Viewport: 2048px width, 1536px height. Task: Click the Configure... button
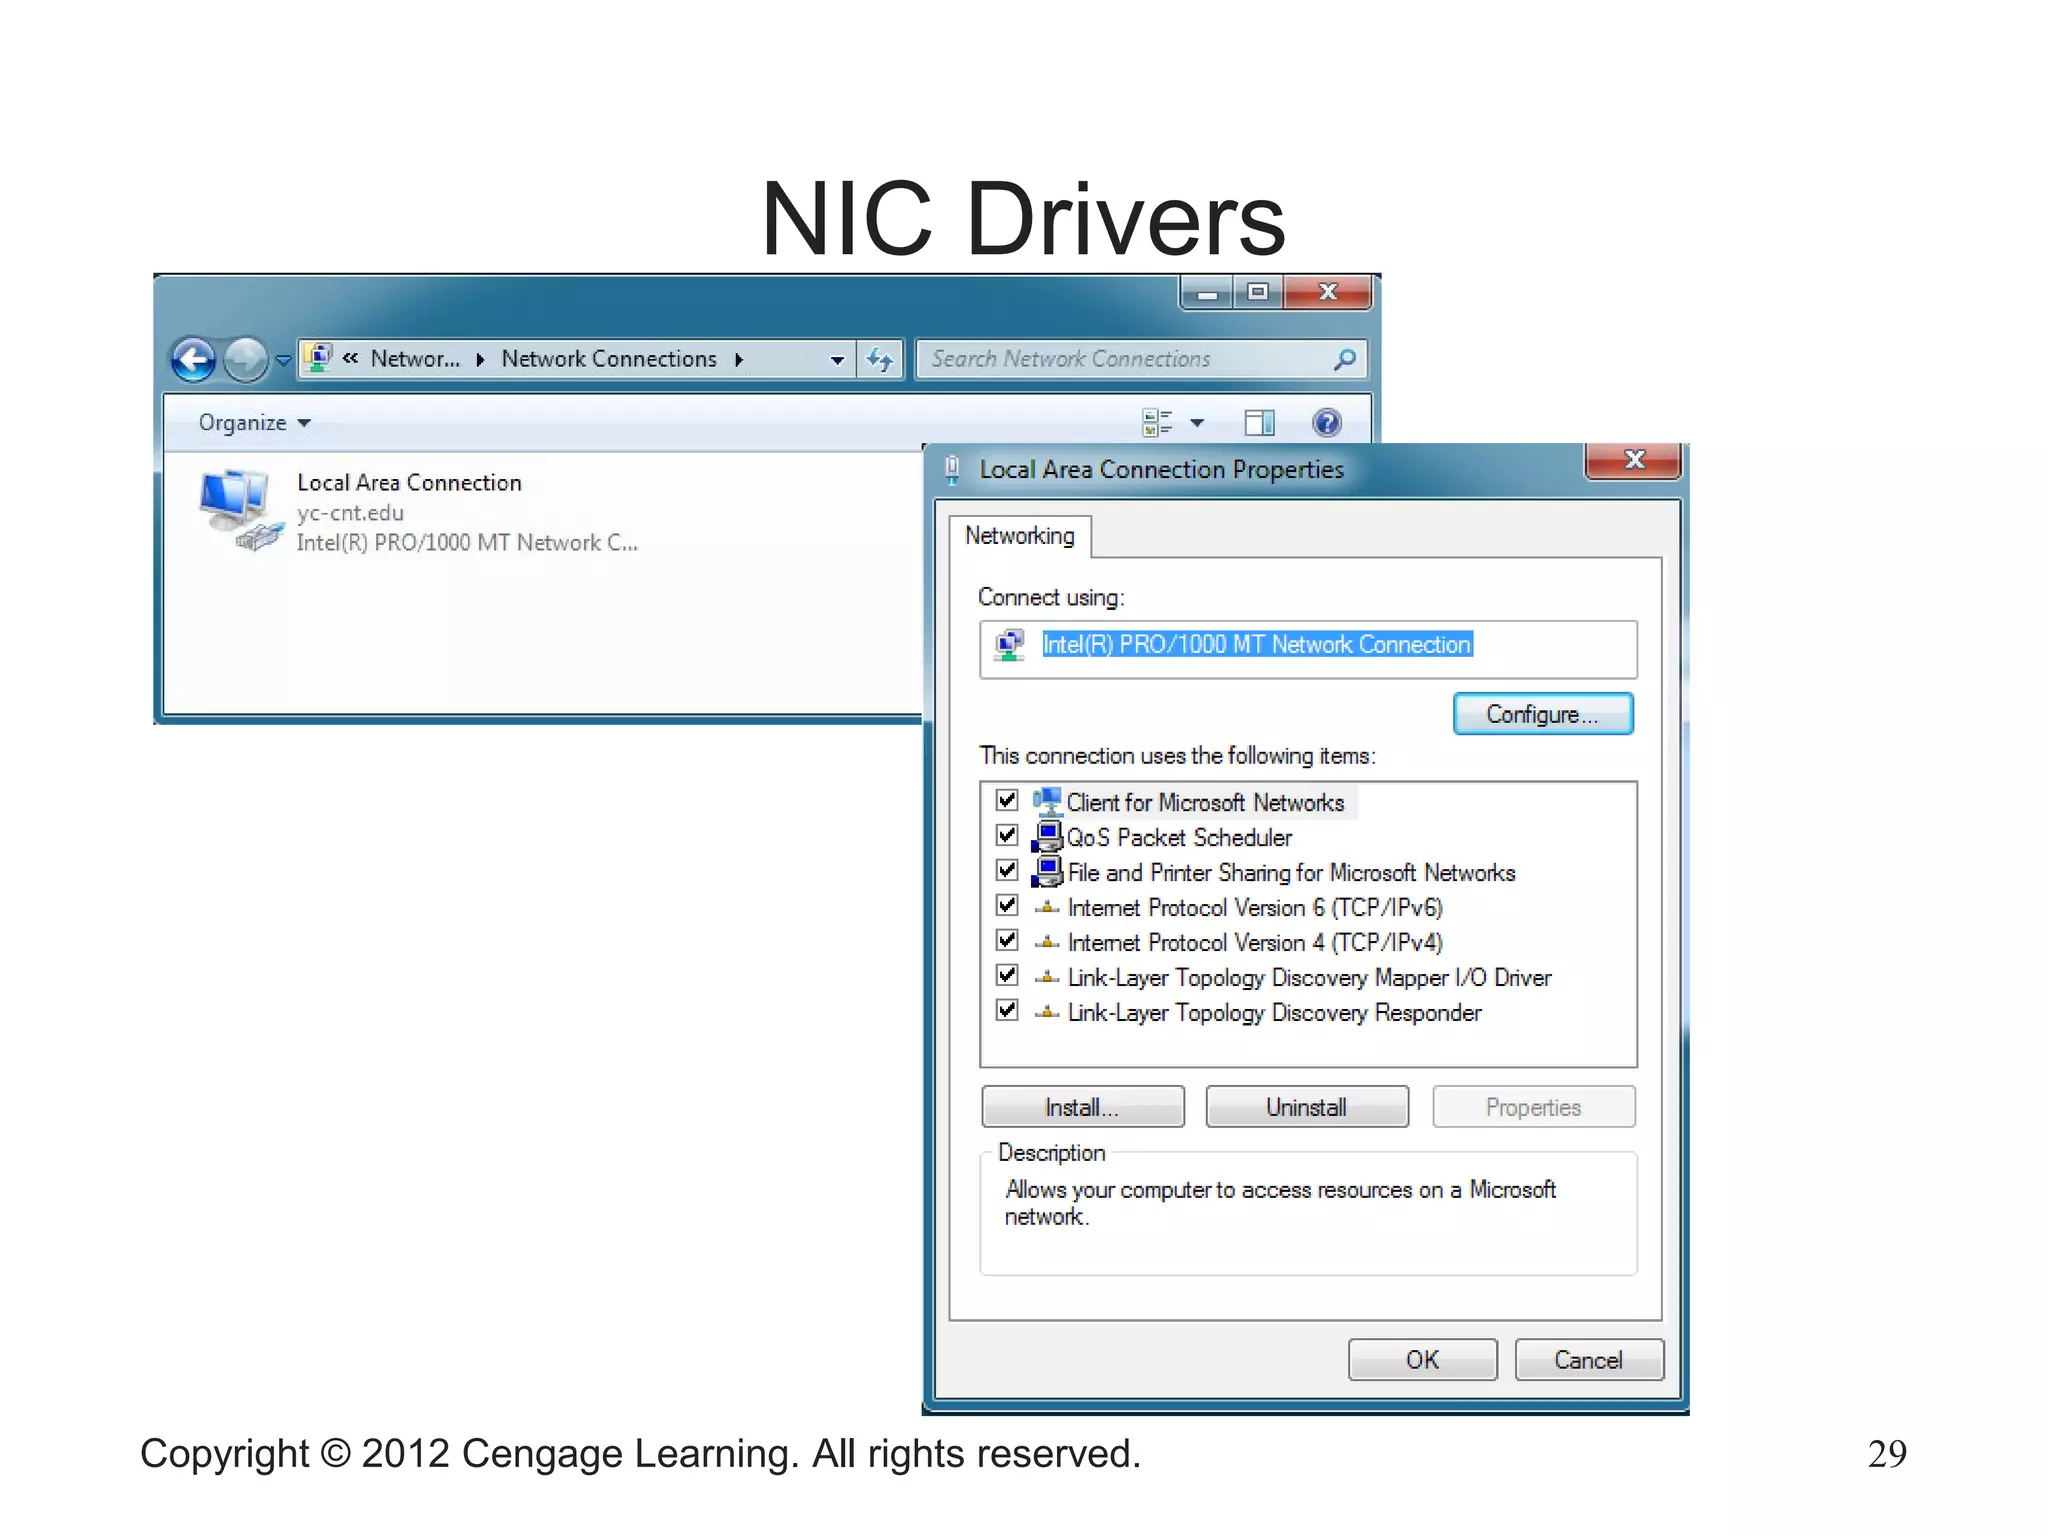point(1543,714)
